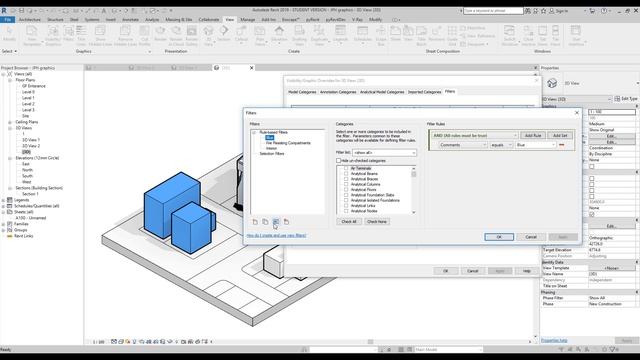
Task: Open the AND rules condition dropdown
Action: (475, 135)
